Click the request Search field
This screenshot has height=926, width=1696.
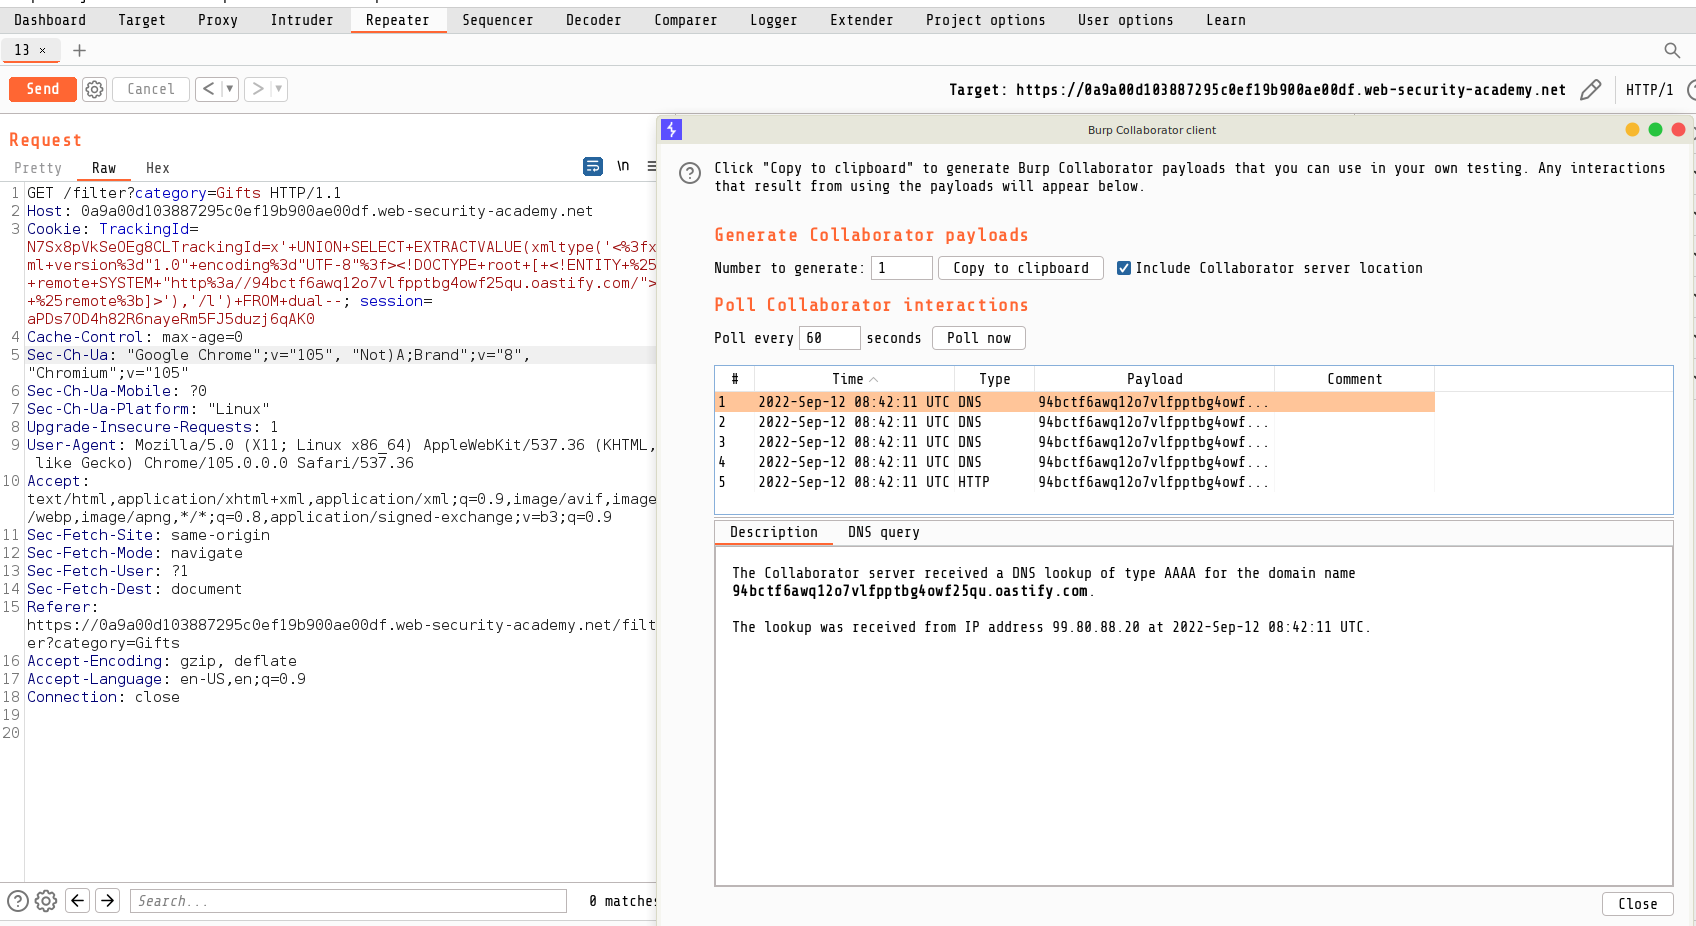point(348,901)
